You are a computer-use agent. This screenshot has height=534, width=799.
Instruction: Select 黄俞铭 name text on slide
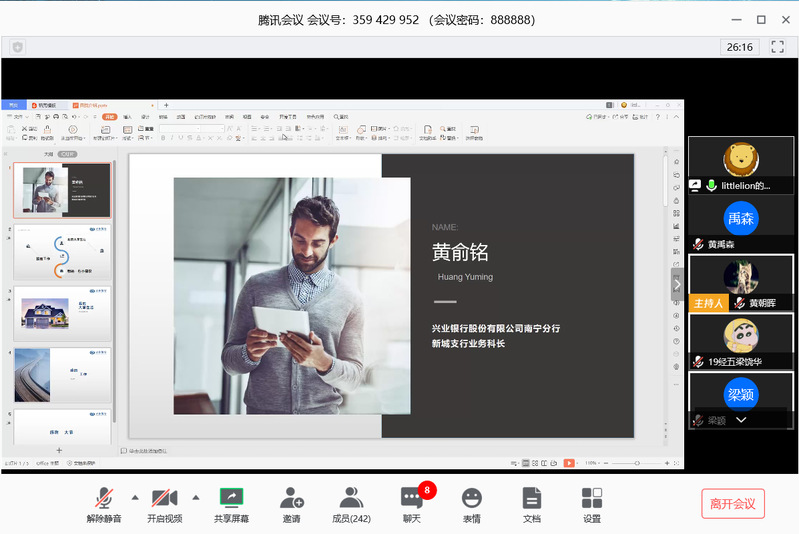coord(460,252)
